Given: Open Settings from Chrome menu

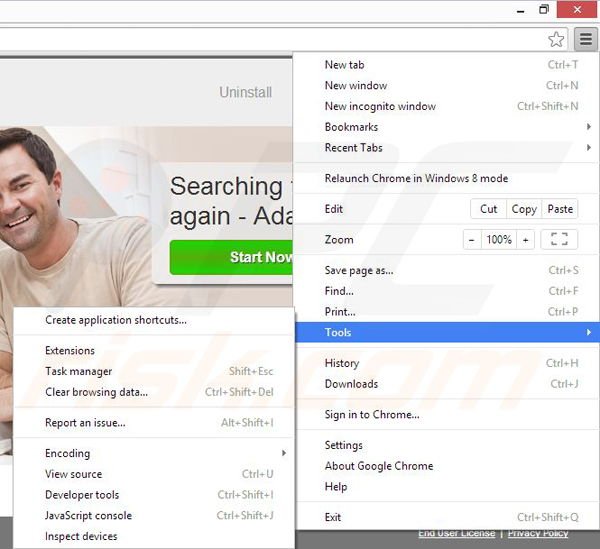Looking at the screenshot, I should (x=446, y=445).
